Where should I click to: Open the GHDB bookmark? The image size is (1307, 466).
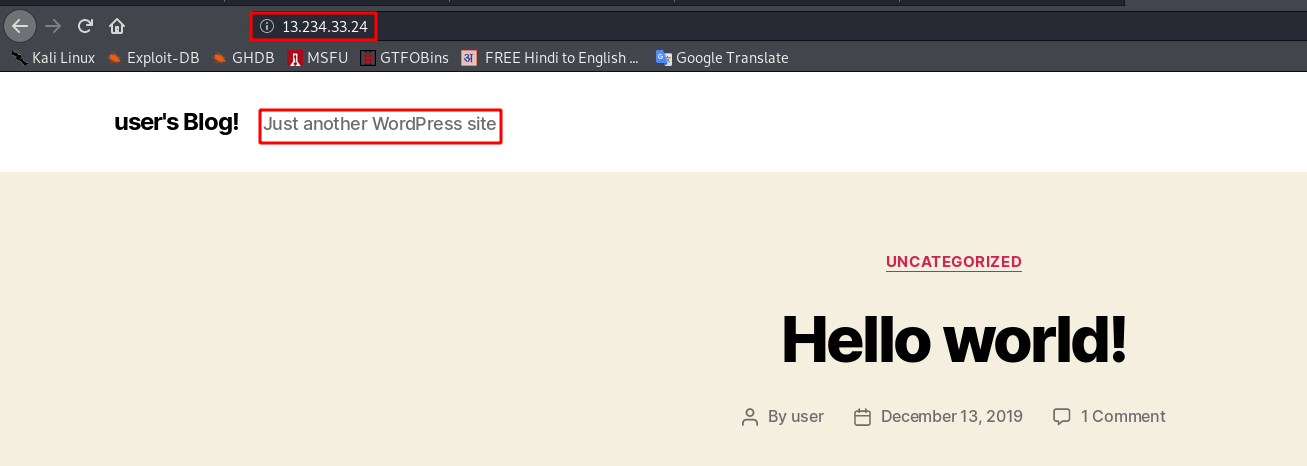[x=243, y=58]
